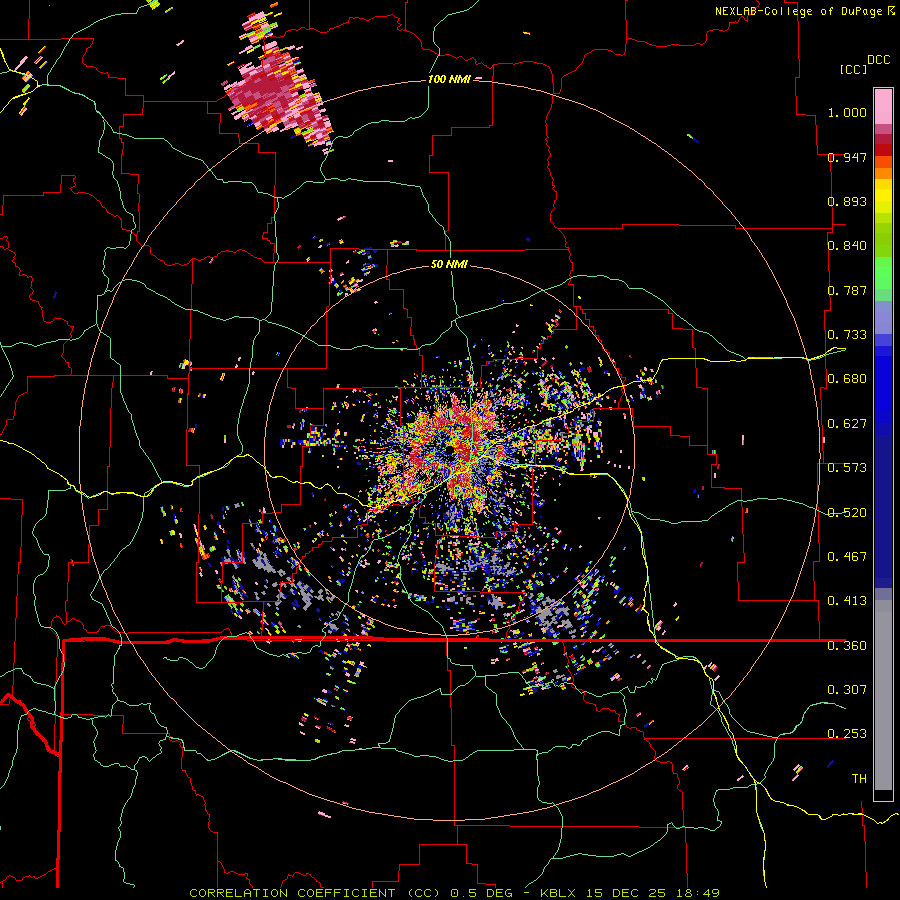Click the 0.307 color scale value
Viewport: 900px width, 900px height.
pos(847,689)
